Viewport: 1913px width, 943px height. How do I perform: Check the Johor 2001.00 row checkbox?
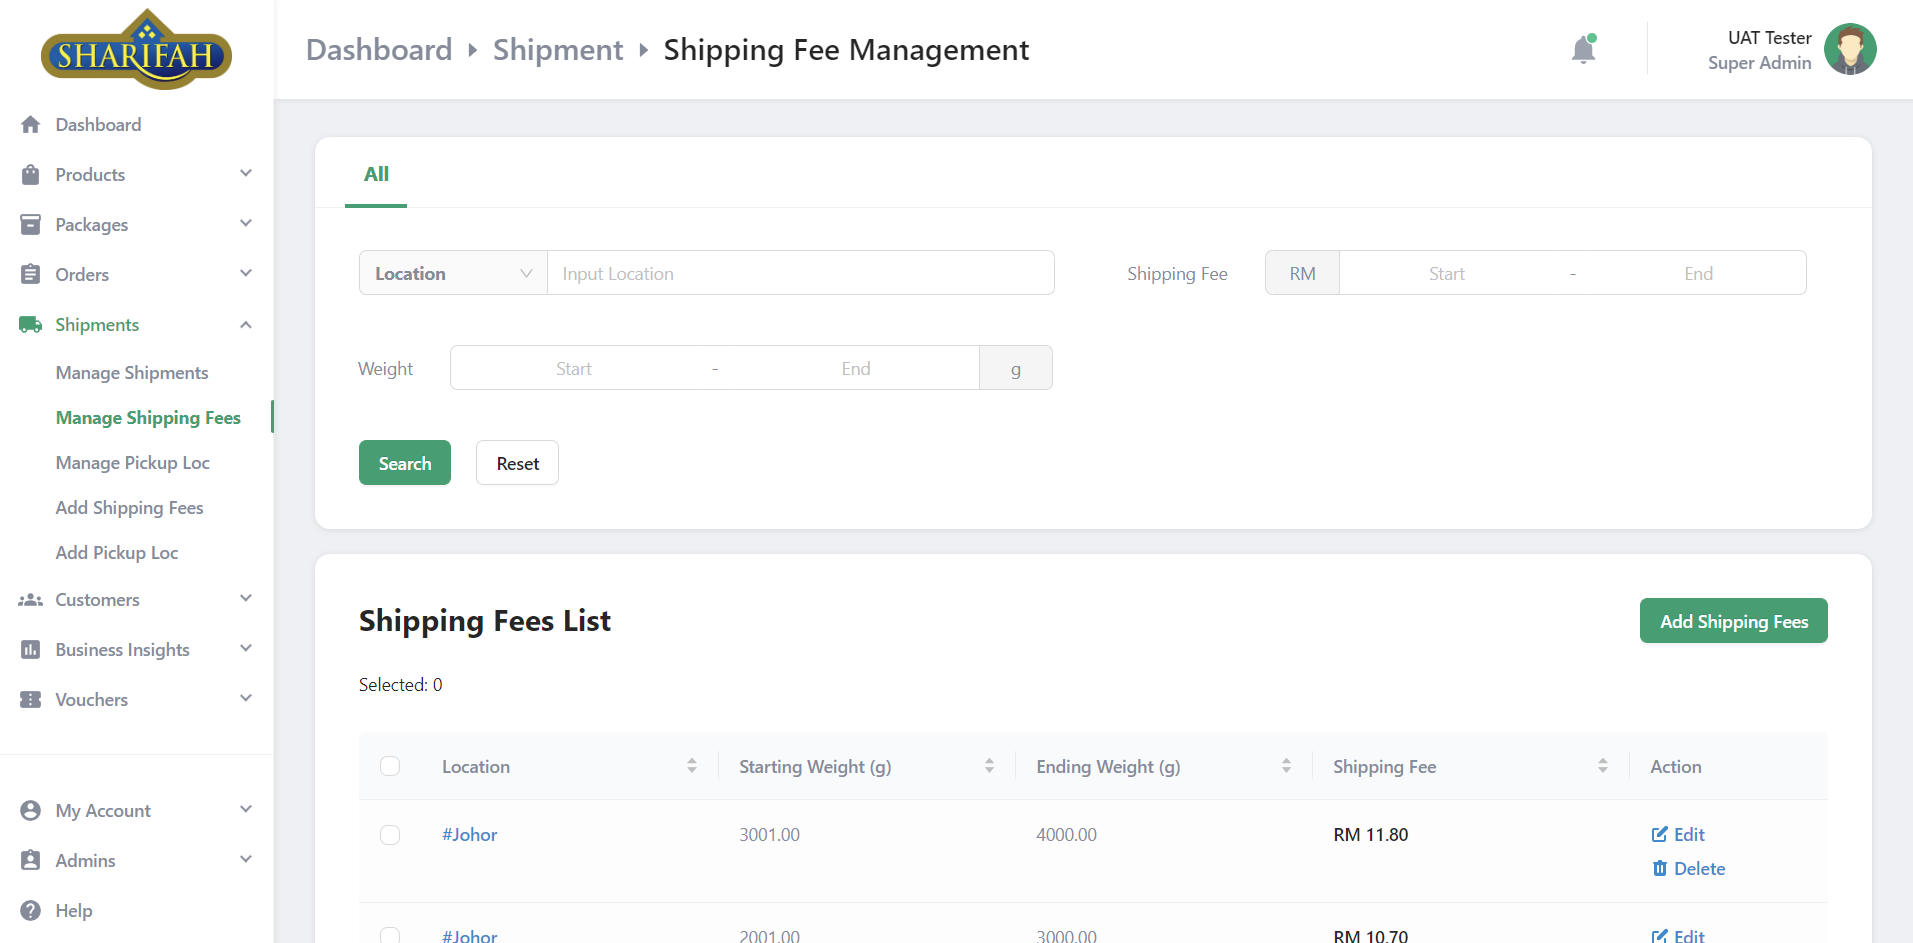point(390,935)
